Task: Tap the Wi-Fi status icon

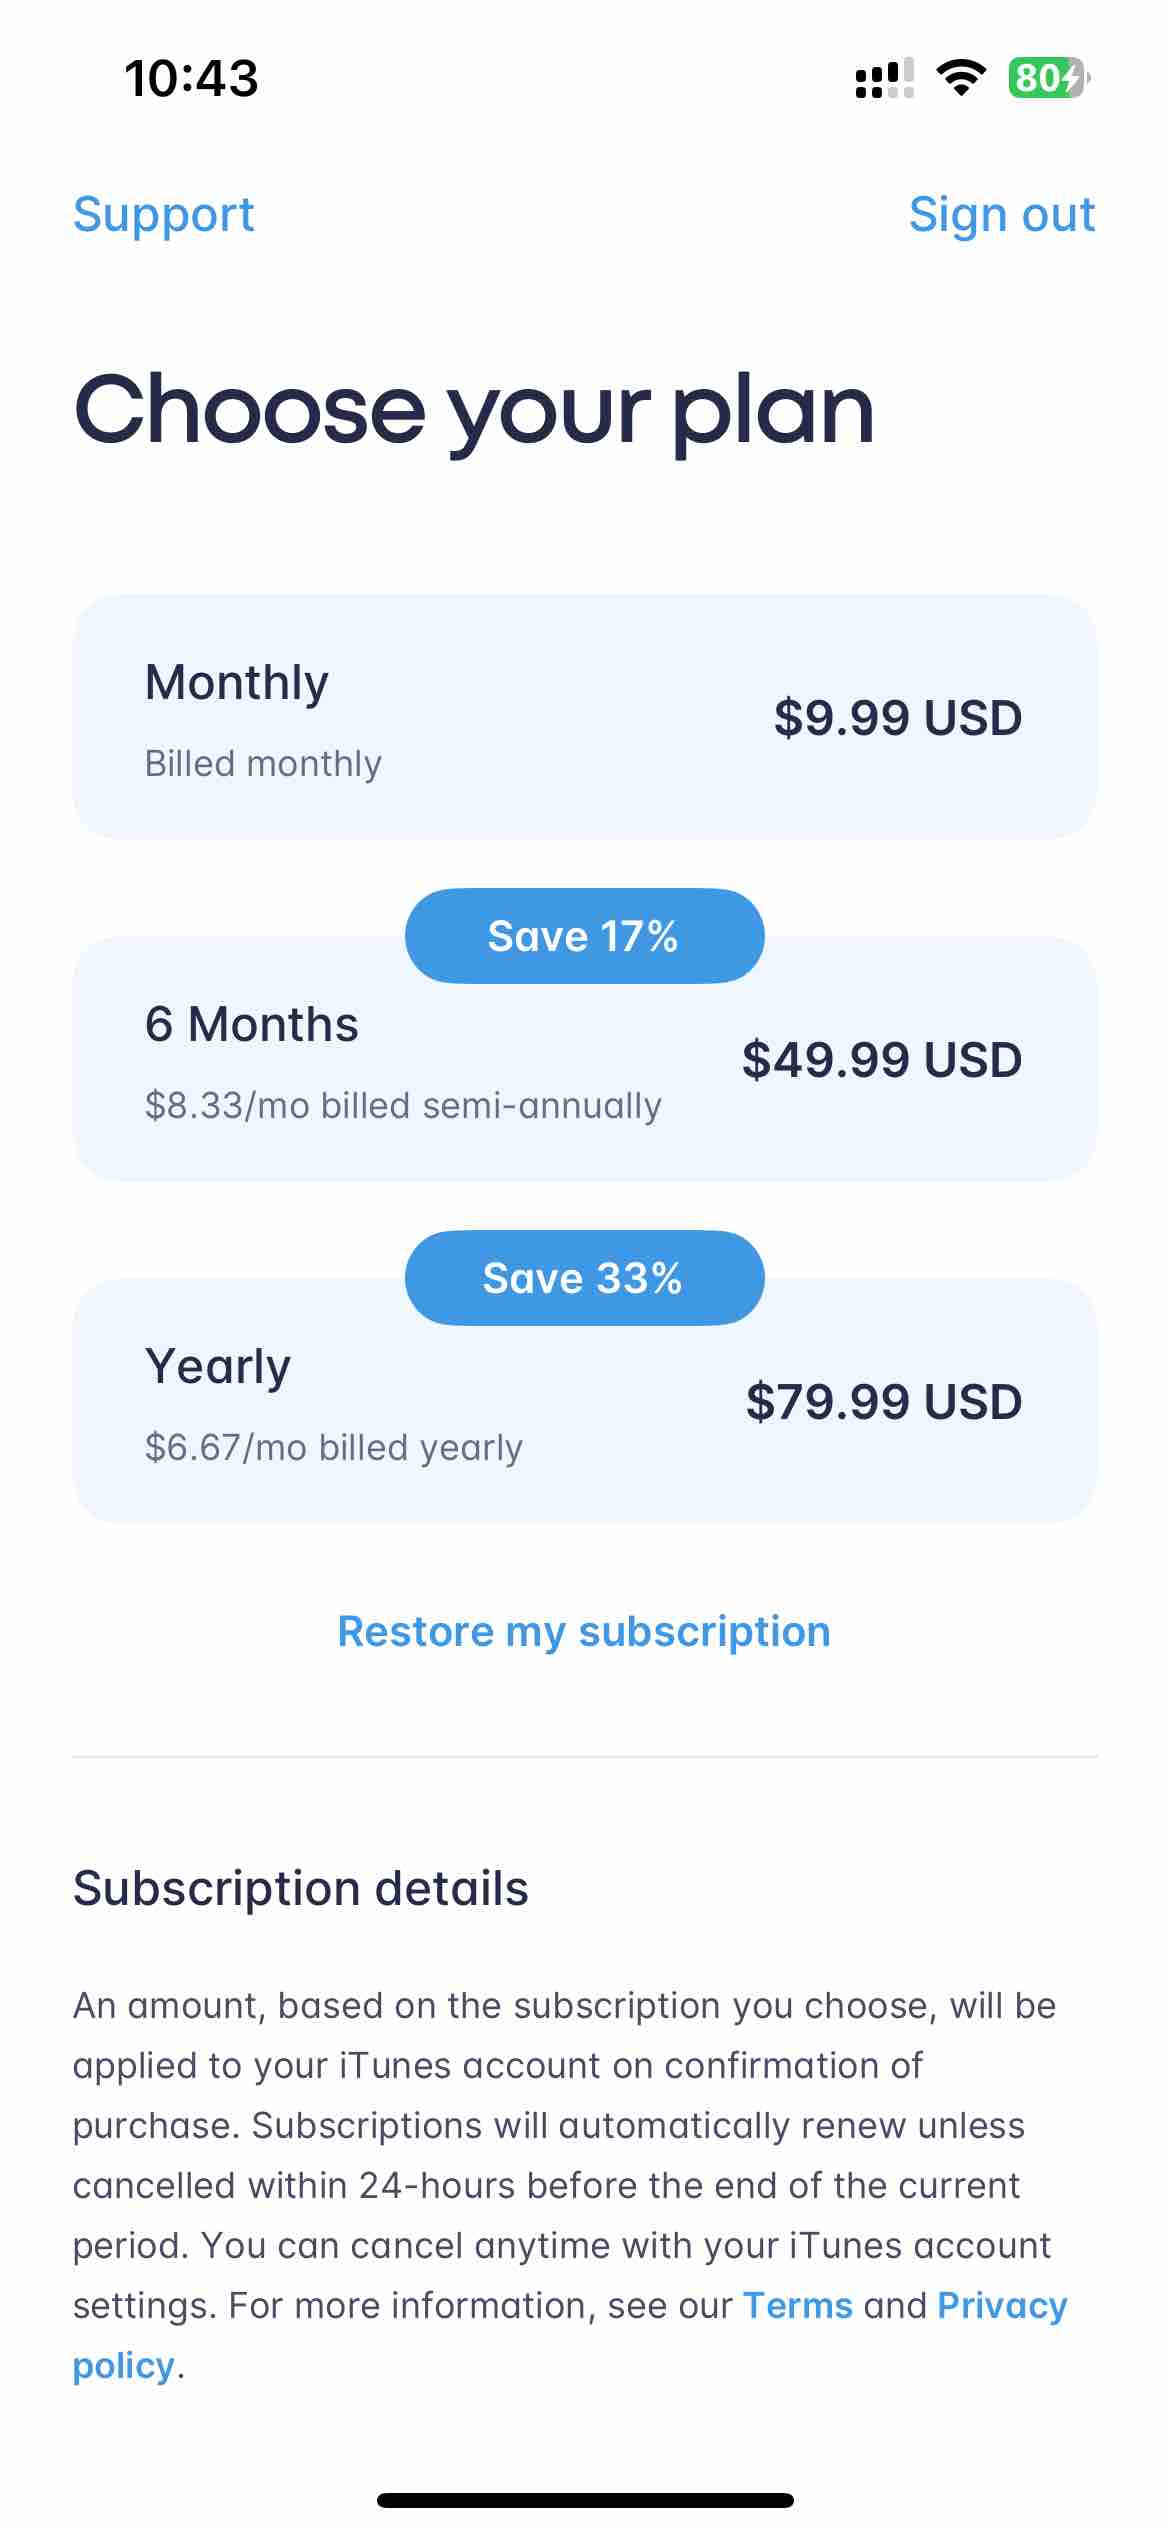Action: [960, 78]
